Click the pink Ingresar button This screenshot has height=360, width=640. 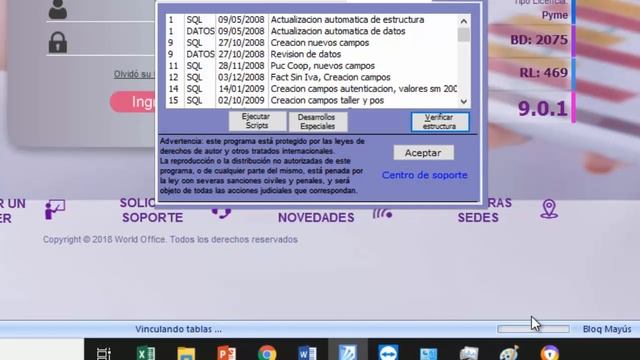click(x=134, y=102)
